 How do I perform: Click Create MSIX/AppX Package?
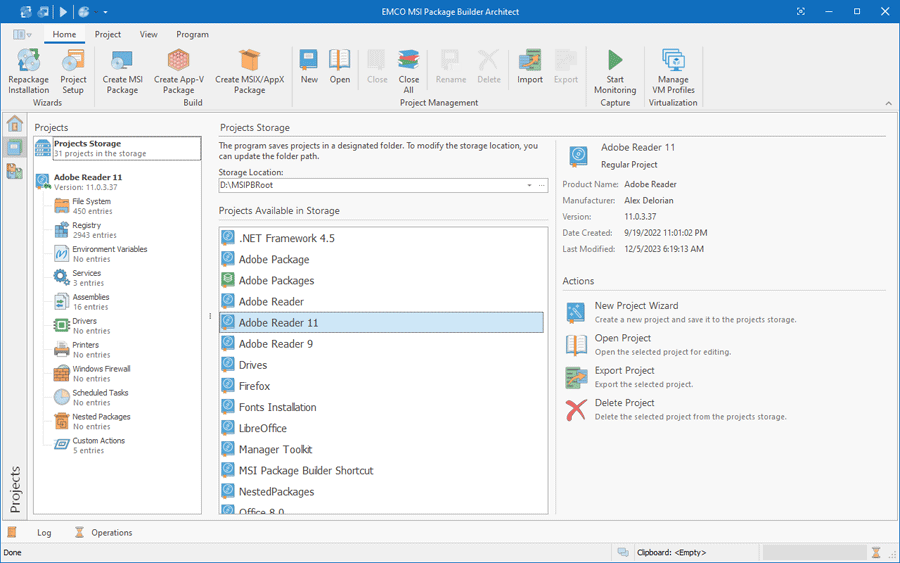(250, 71)
